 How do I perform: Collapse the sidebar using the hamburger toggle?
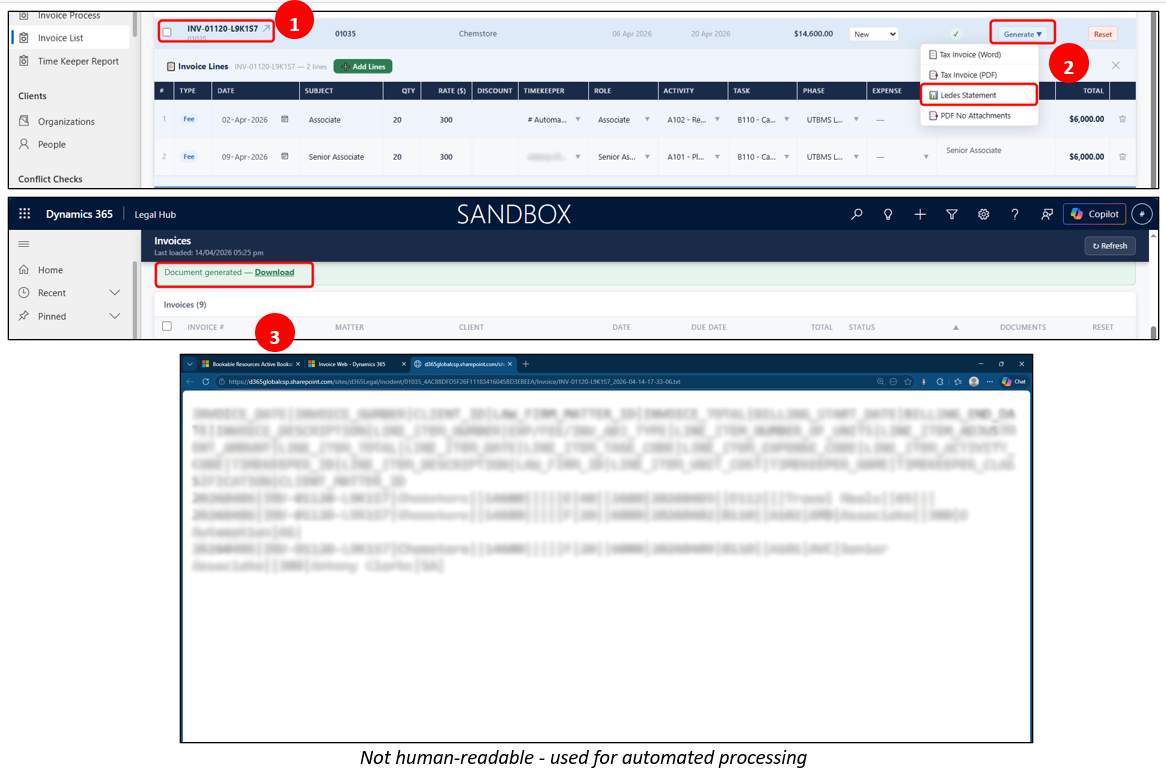pos(24,244)
